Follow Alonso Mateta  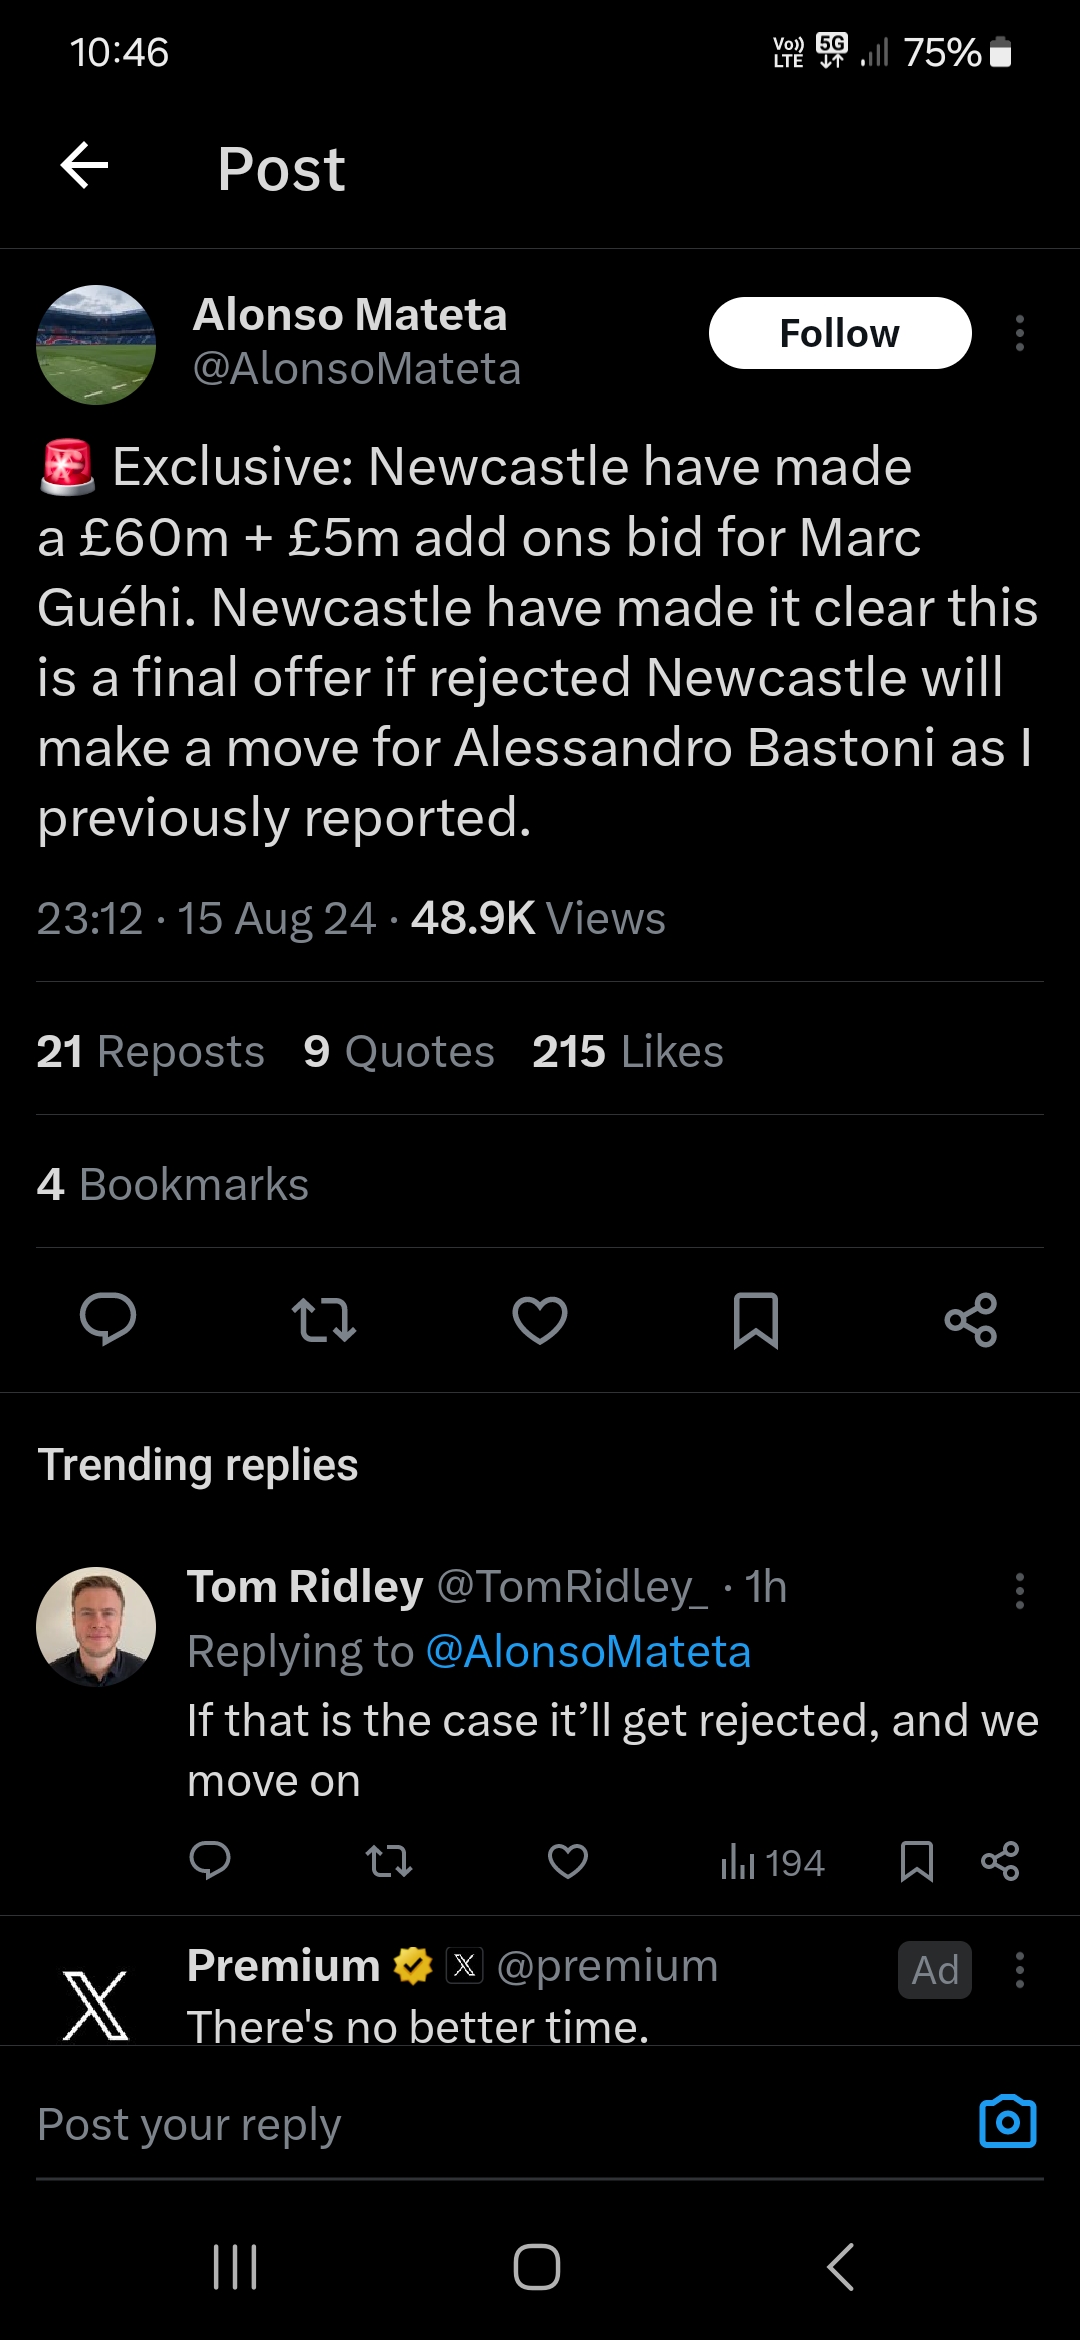pyautogui.click(x=839, y=333)
